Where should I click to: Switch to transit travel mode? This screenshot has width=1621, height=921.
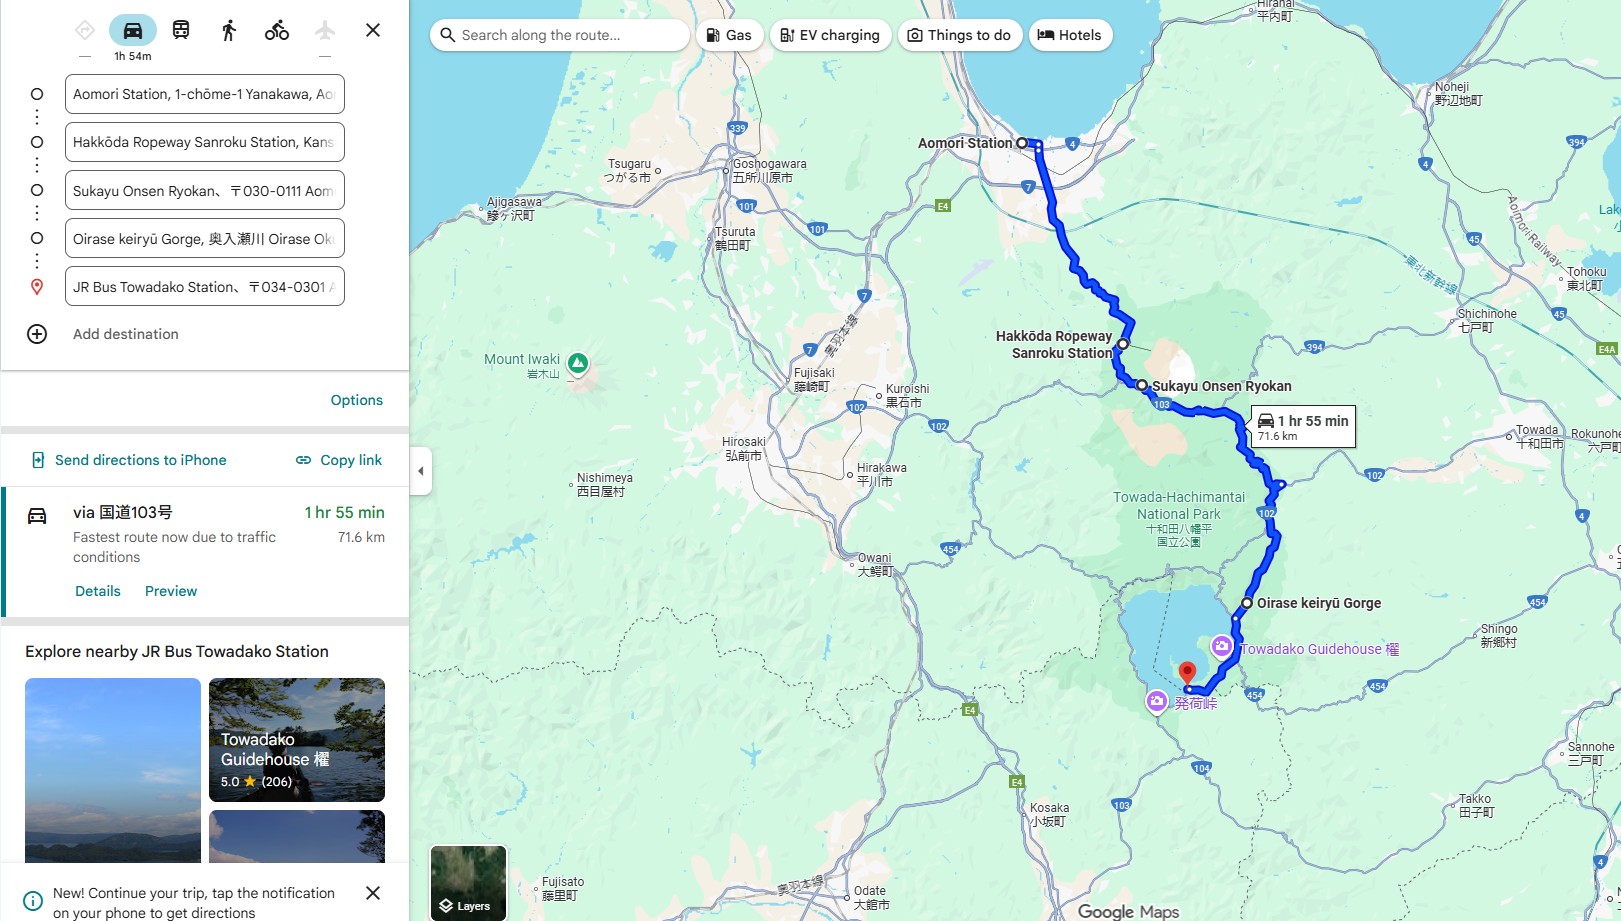[181, 30]
